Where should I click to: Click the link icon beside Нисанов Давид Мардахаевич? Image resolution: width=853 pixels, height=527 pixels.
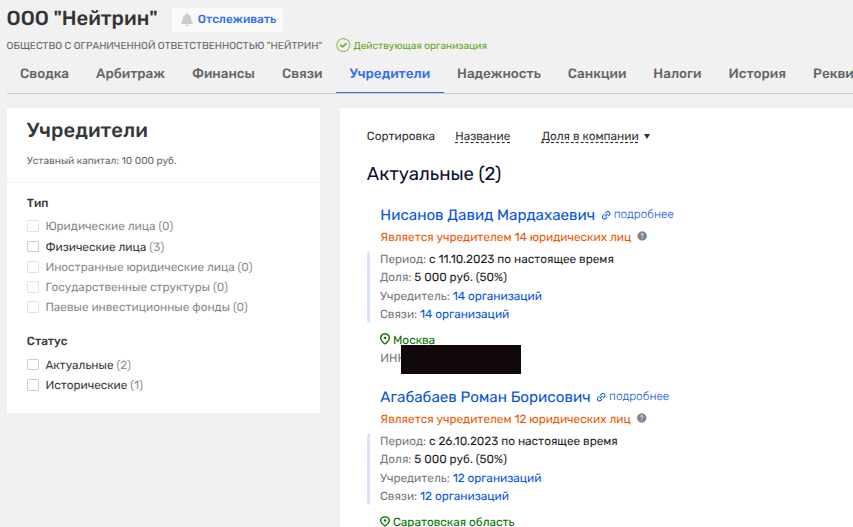606,215
